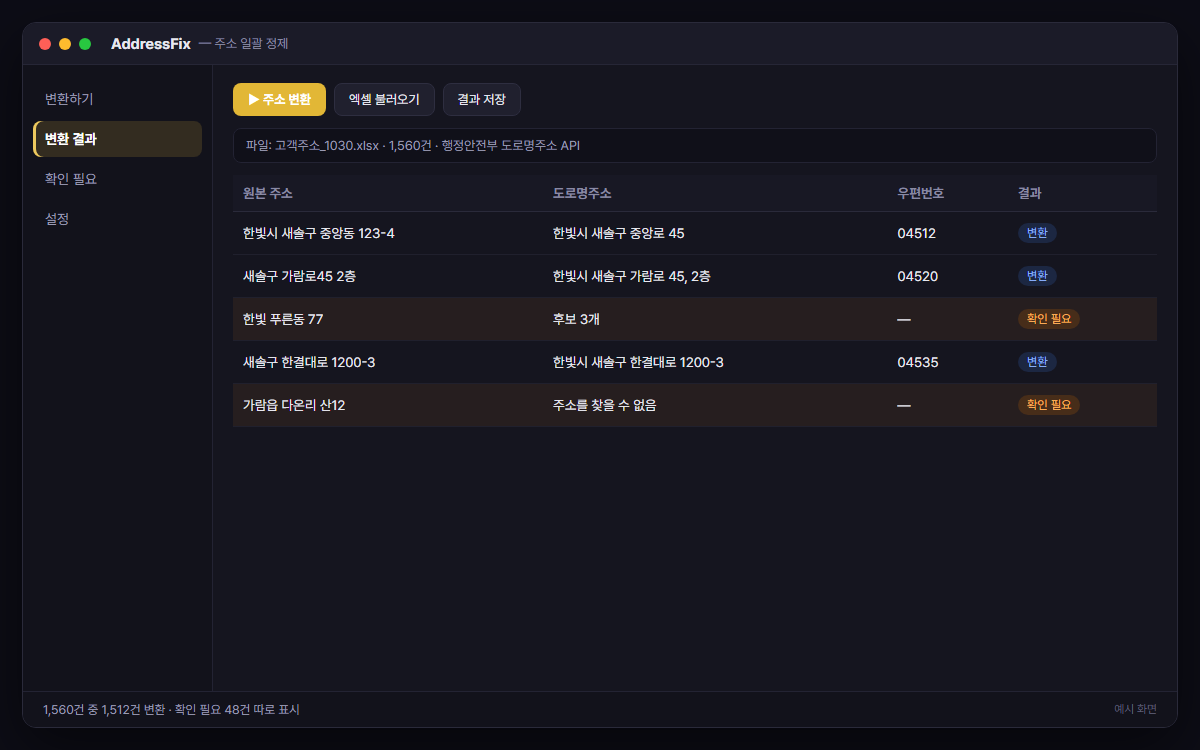The width and height of the screenshot is (1200, 750).
Task: Open 설정 in the sidebar
Action: (117, 219)
